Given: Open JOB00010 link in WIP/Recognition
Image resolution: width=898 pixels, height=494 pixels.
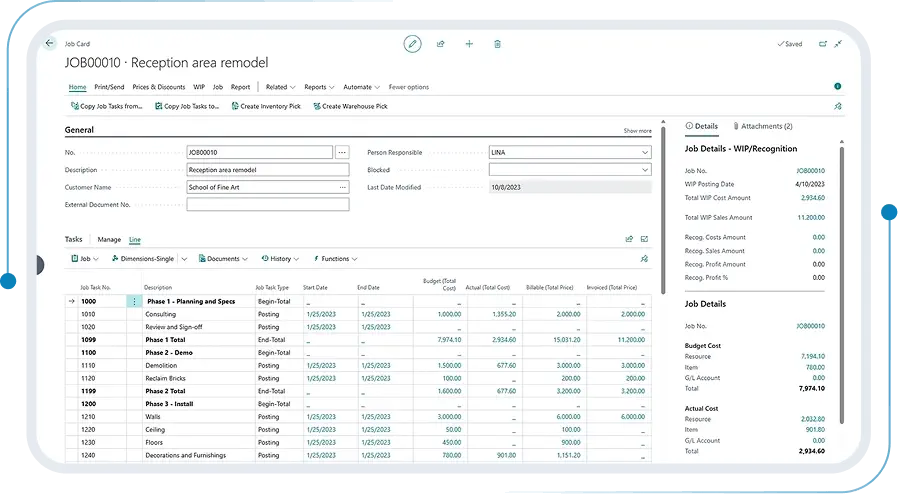Looking at the screenshot, I should tap(810, 171).
